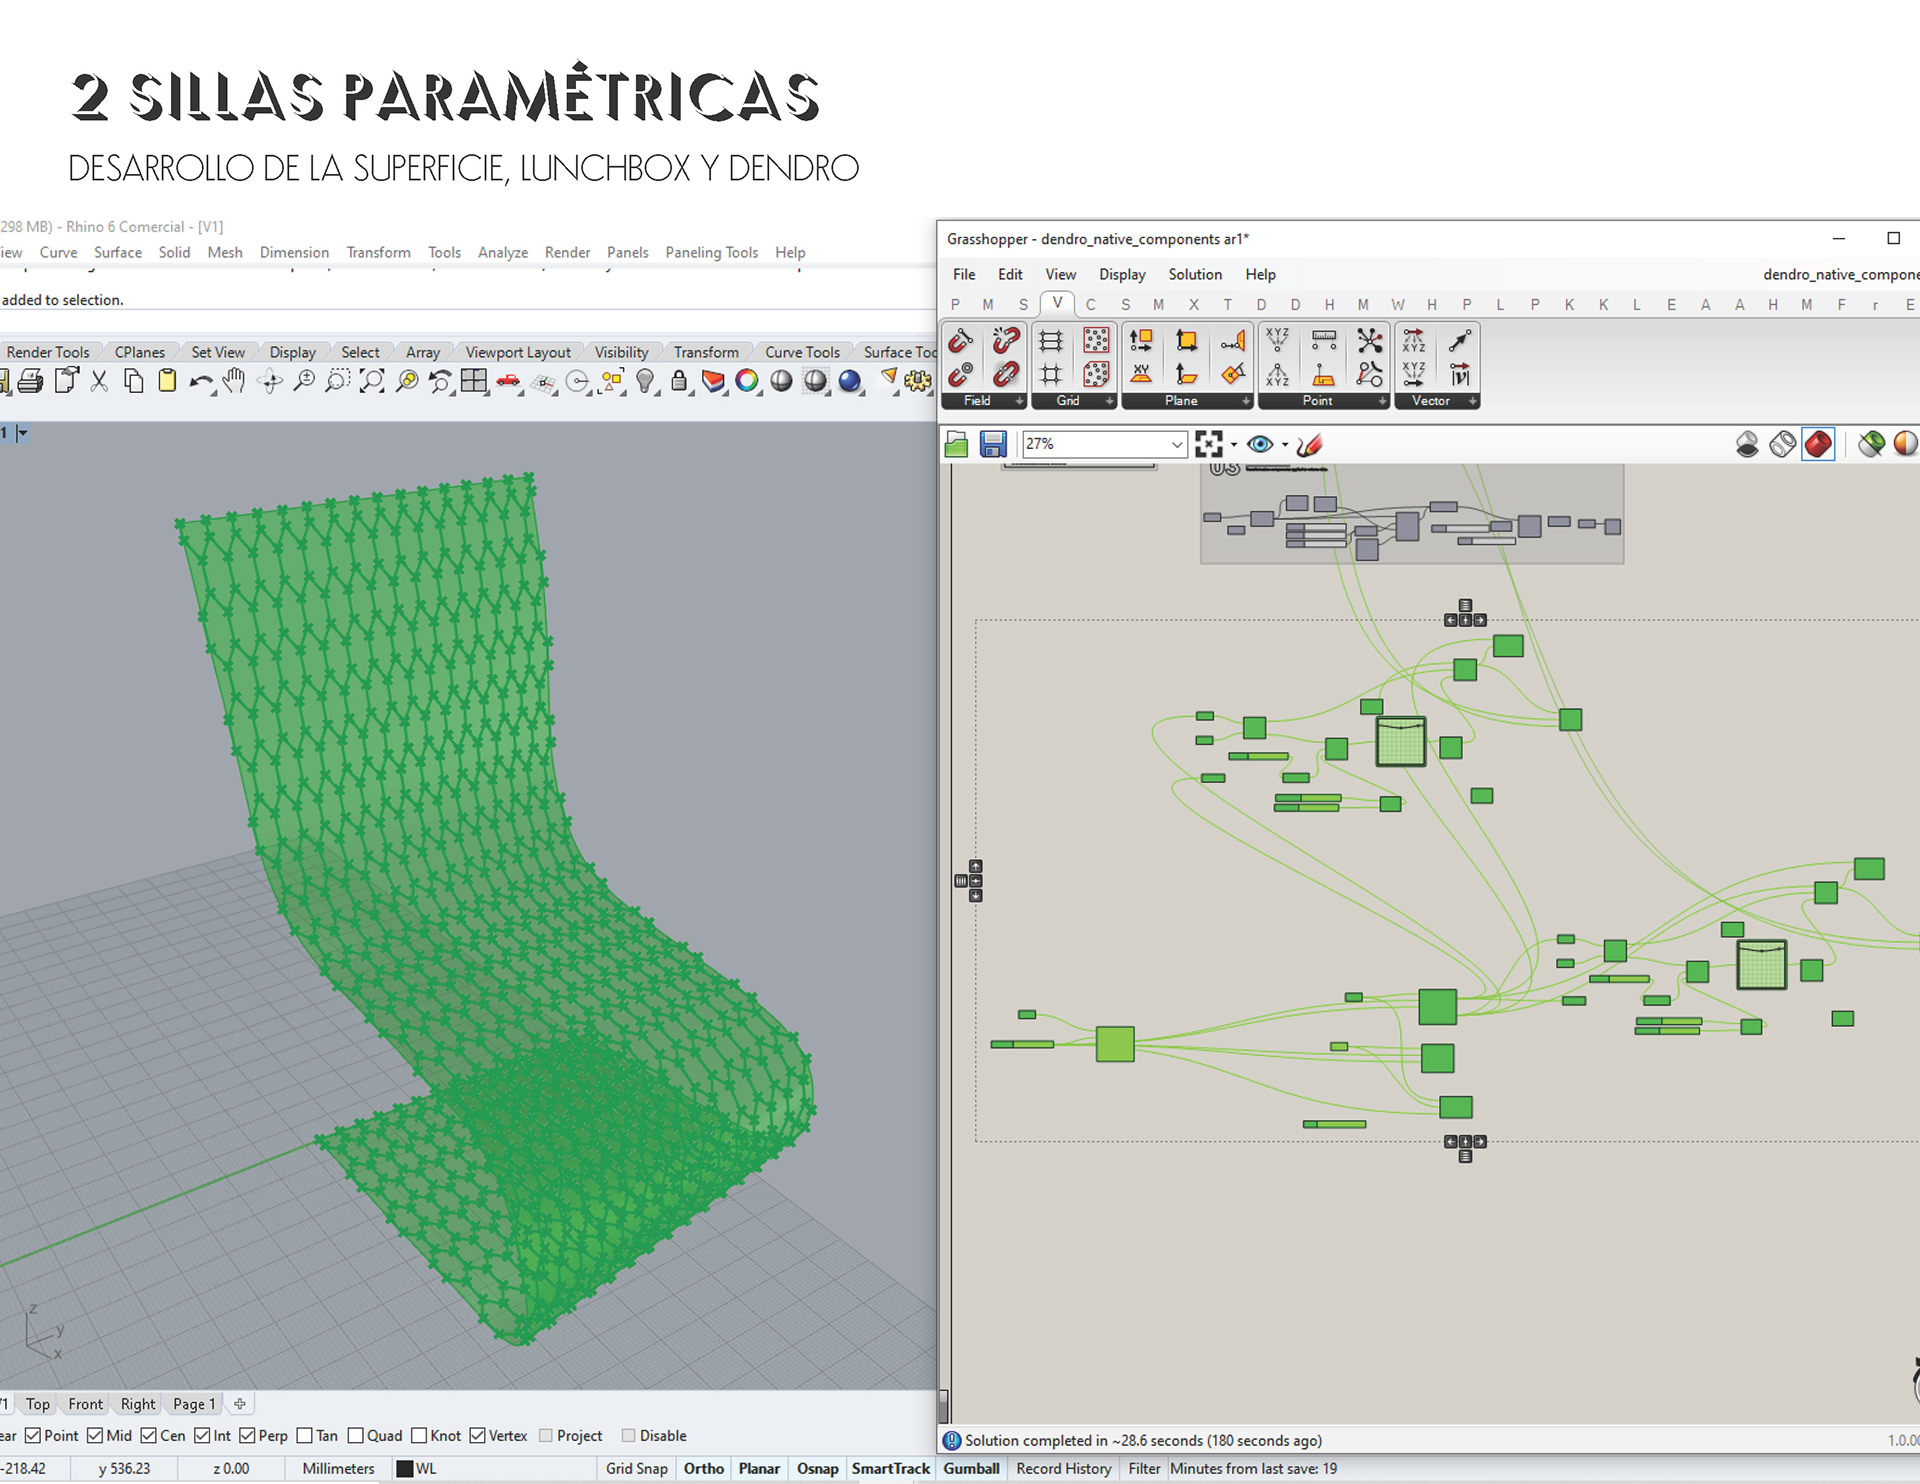Toggle Ortho in the status bar
The image size is (1920, 1484).
[703, 1468]
